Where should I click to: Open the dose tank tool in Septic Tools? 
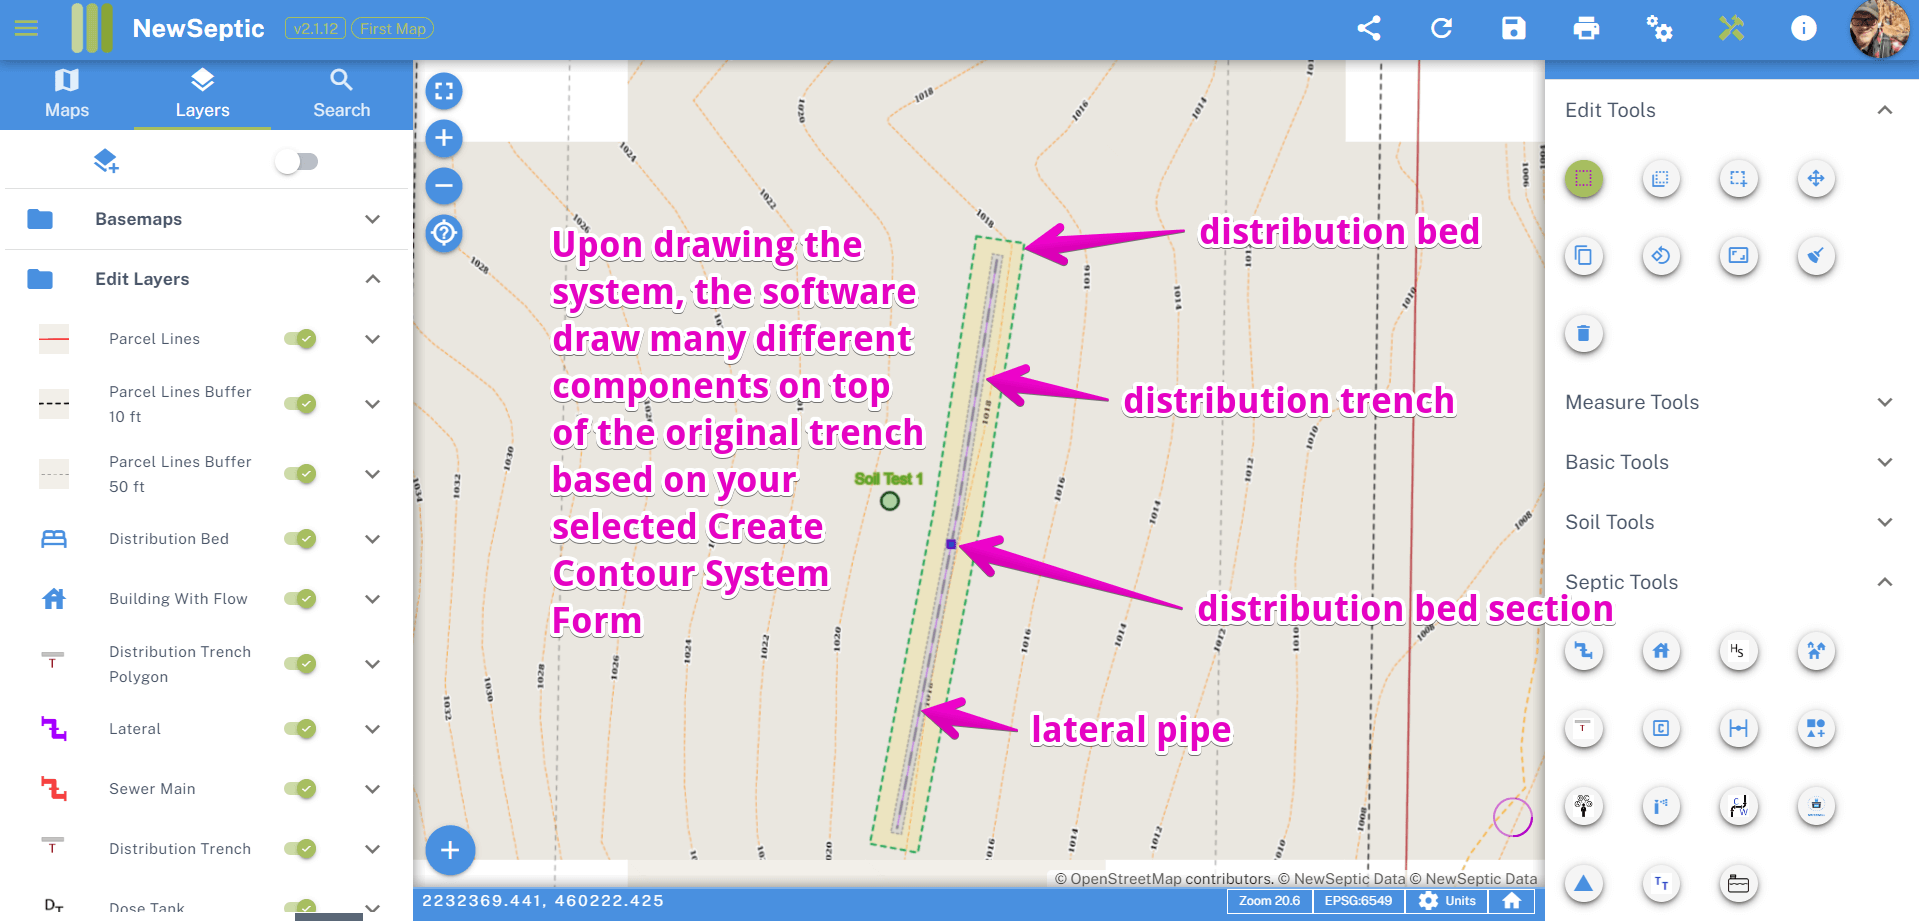[x=1737, y=884]
